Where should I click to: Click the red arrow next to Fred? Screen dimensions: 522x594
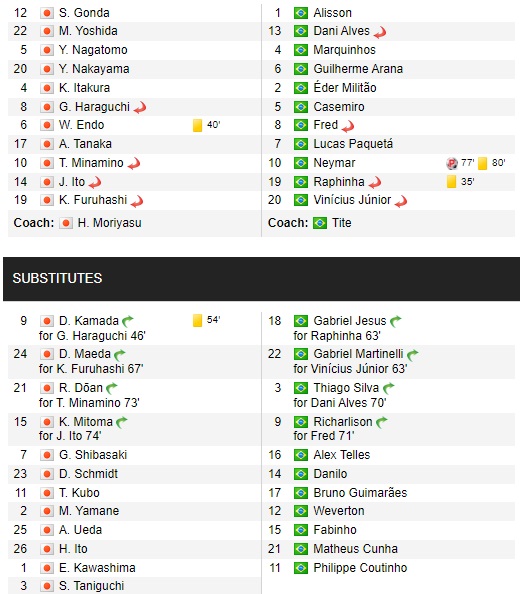[x=348, y=127]
